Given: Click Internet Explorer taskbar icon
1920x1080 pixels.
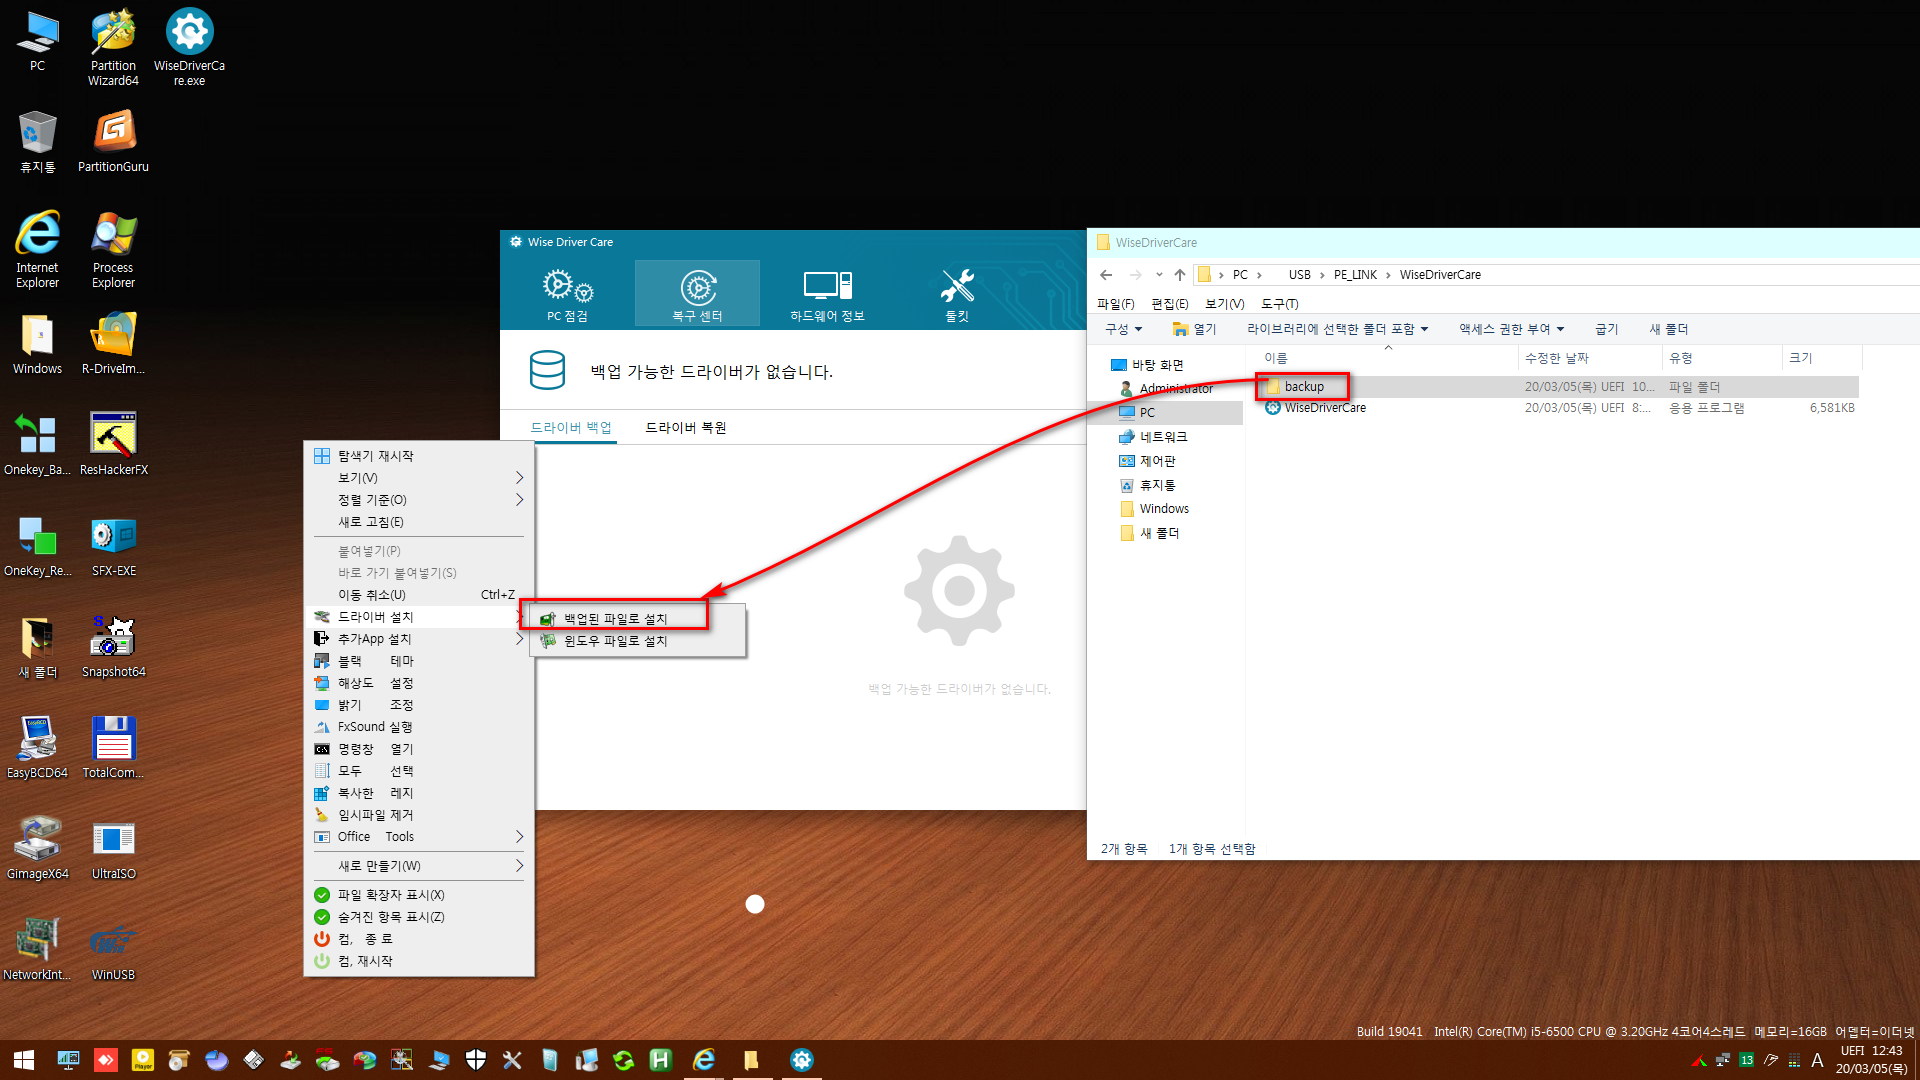Looking at the screenshot, I should tap(704, 1060).
